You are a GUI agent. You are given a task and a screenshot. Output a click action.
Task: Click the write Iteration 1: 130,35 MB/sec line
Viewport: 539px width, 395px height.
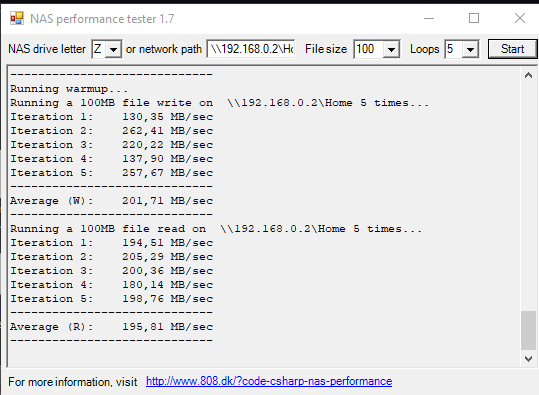pos(111,117)
